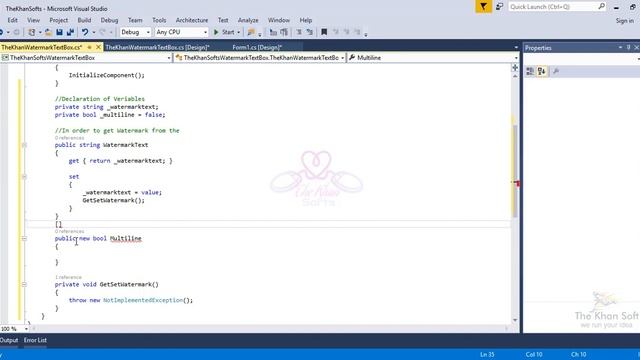Open the Output tab at bottom

pyautogui.click(x=9, y=340)
